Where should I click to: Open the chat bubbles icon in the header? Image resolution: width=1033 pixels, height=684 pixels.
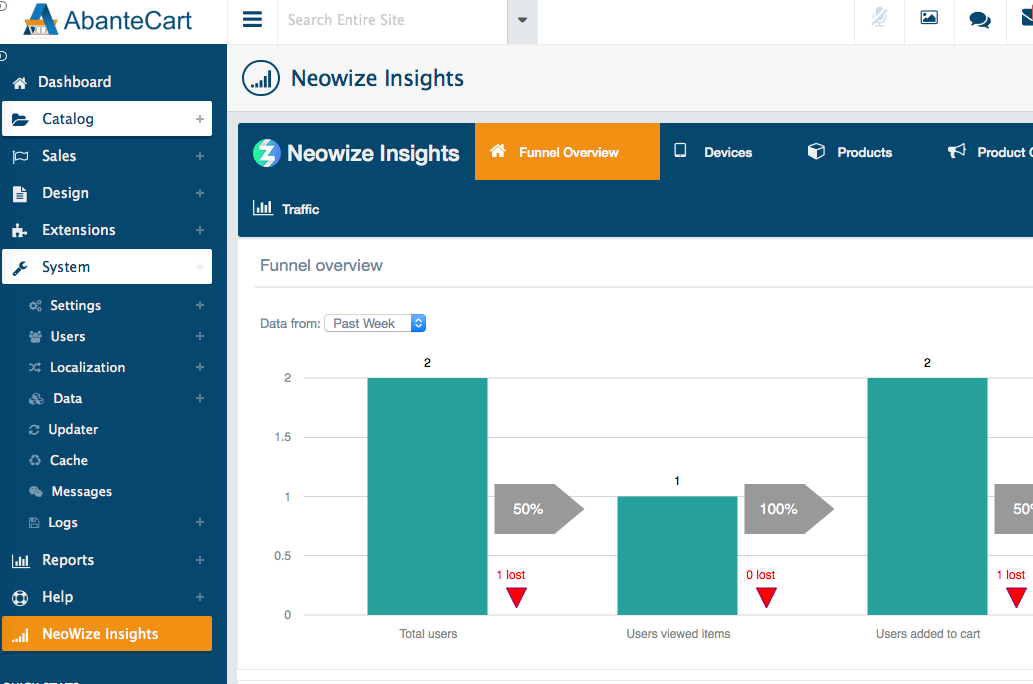point(980,20)
